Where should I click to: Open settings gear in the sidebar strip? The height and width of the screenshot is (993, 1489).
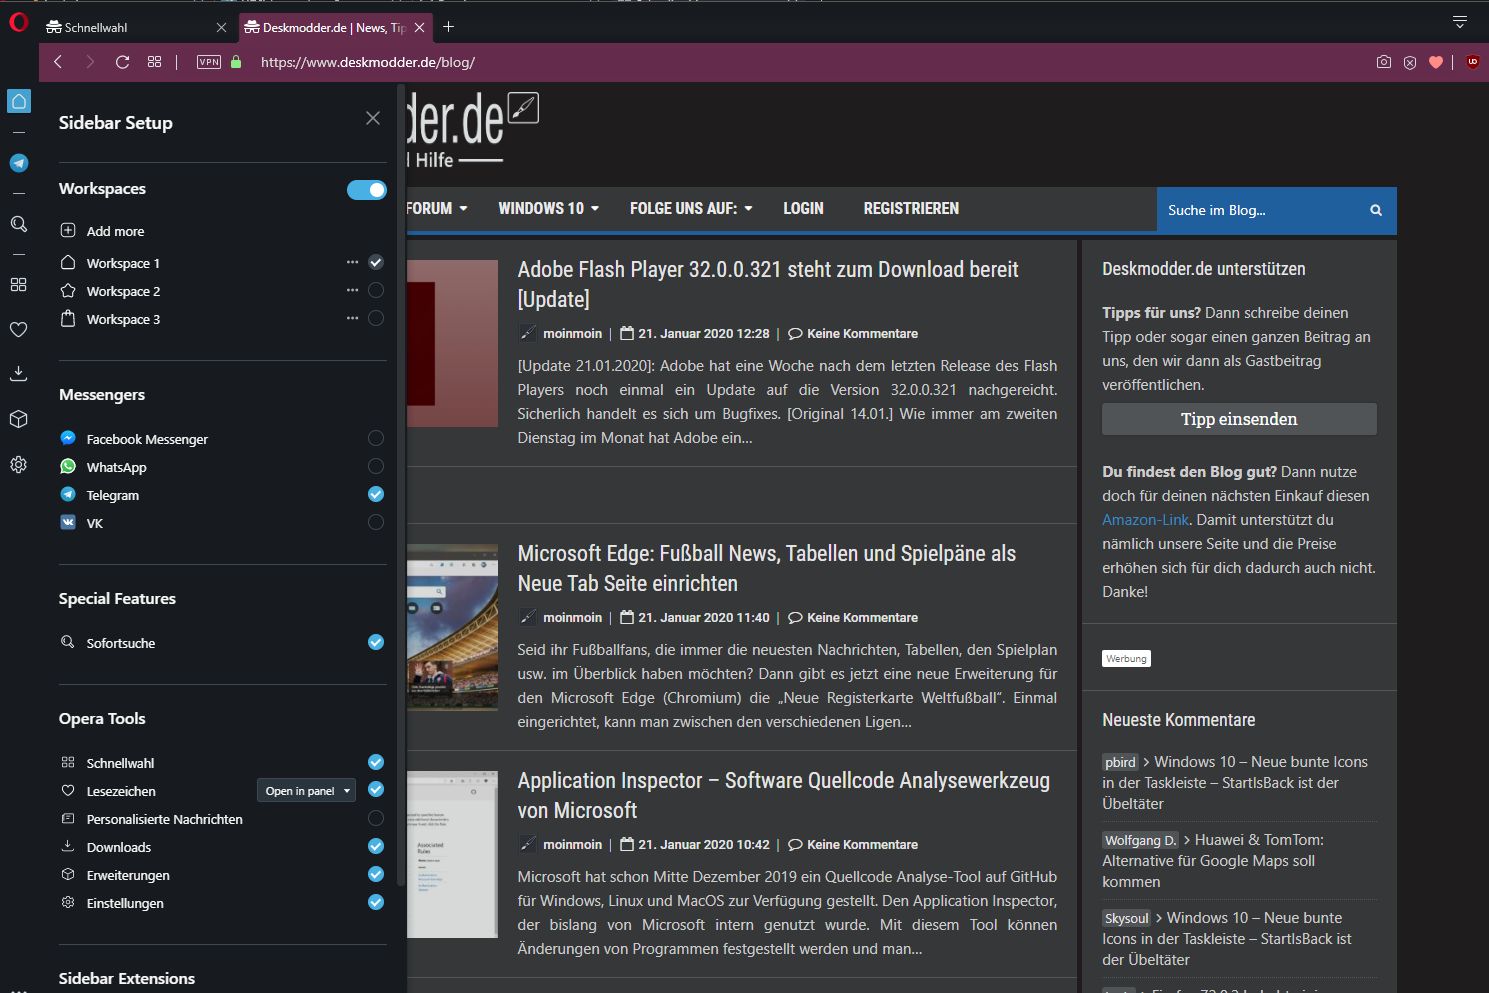(x=19, y=464)
